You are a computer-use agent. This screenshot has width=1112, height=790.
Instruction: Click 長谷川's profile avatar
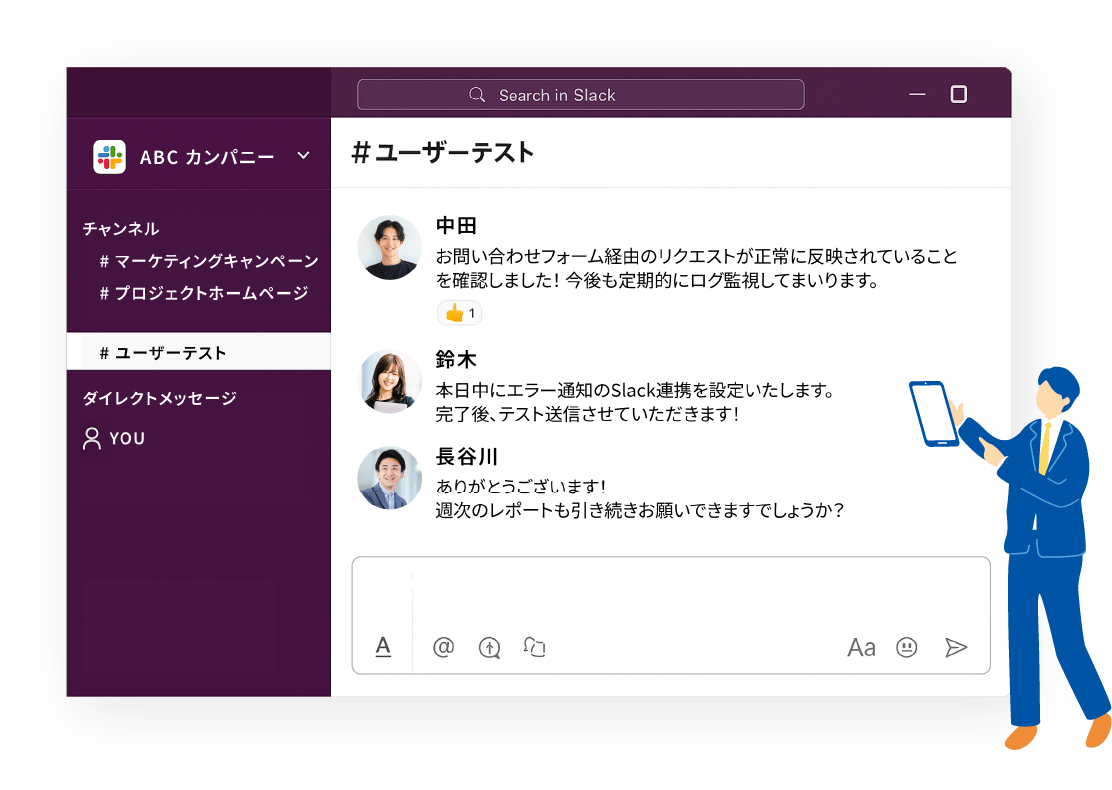pyautogui.click(x=389, y=477)
